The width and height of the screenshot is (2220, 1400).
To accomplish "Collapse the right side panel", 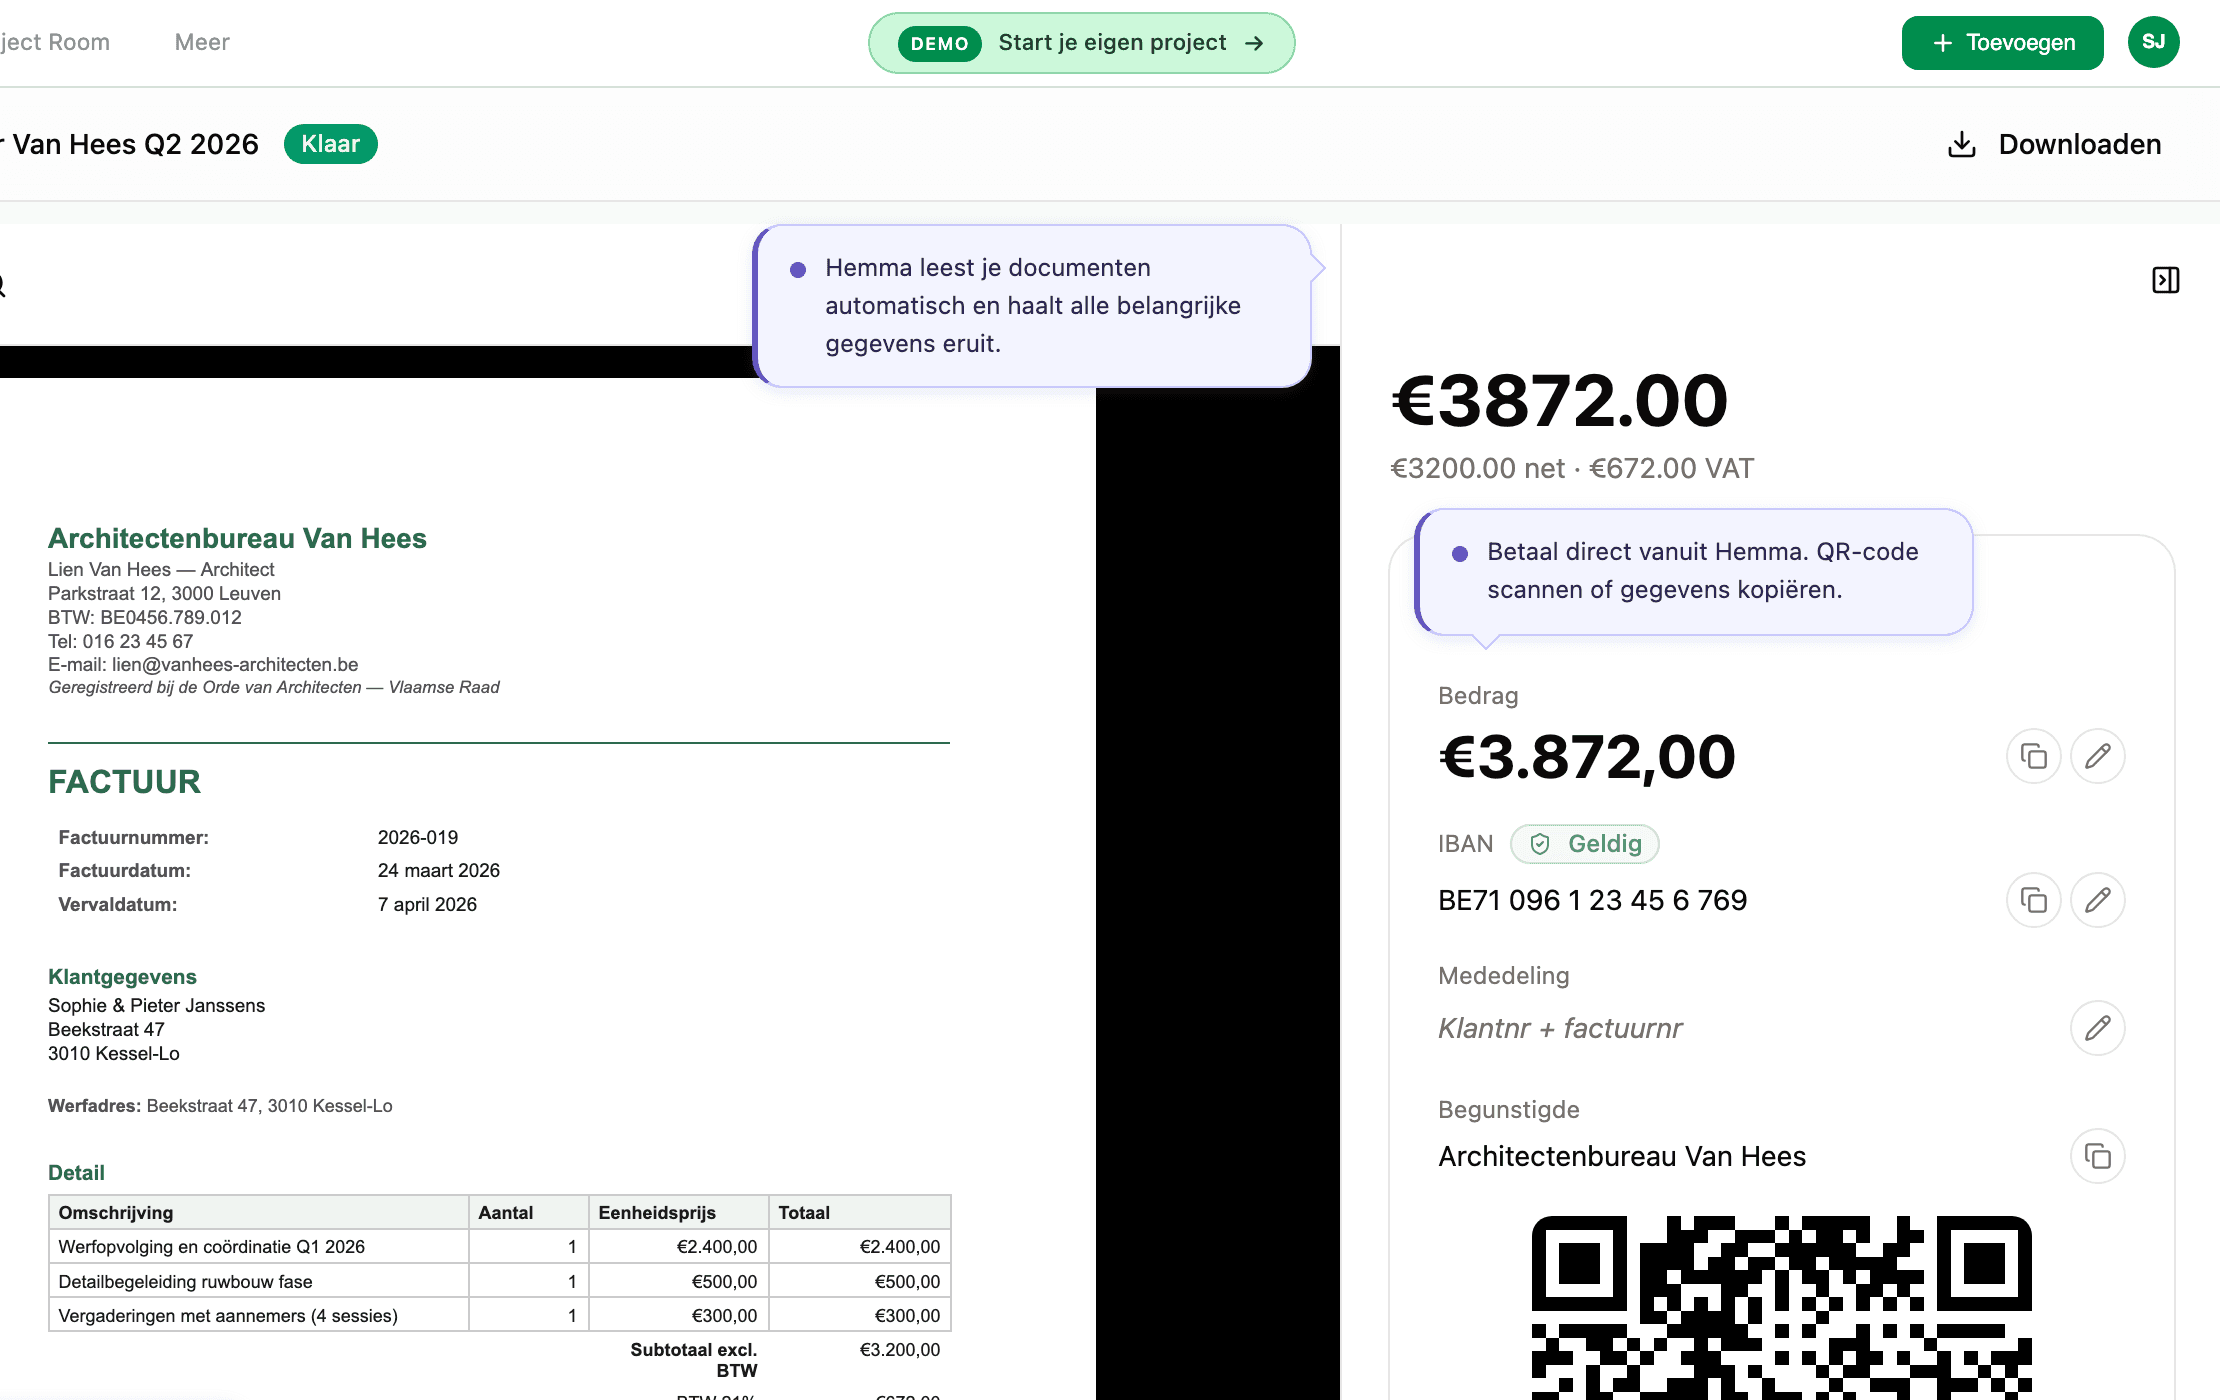I will (x=2165, y=280).
